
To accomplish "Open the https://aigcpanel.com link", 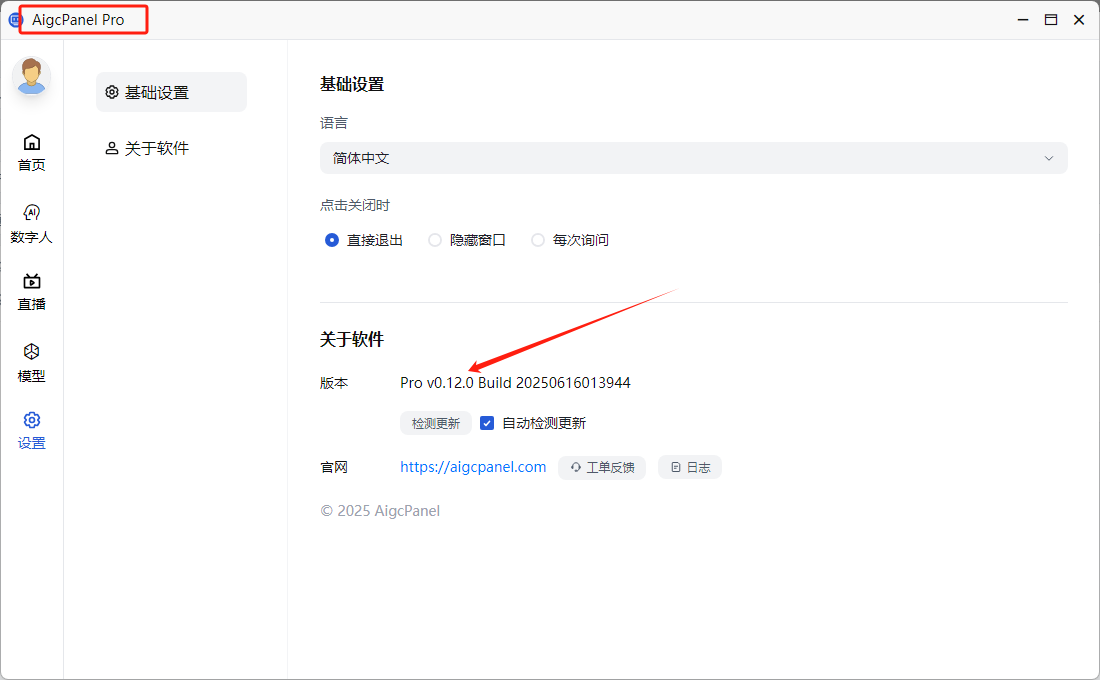I will (x=473, y=467).
